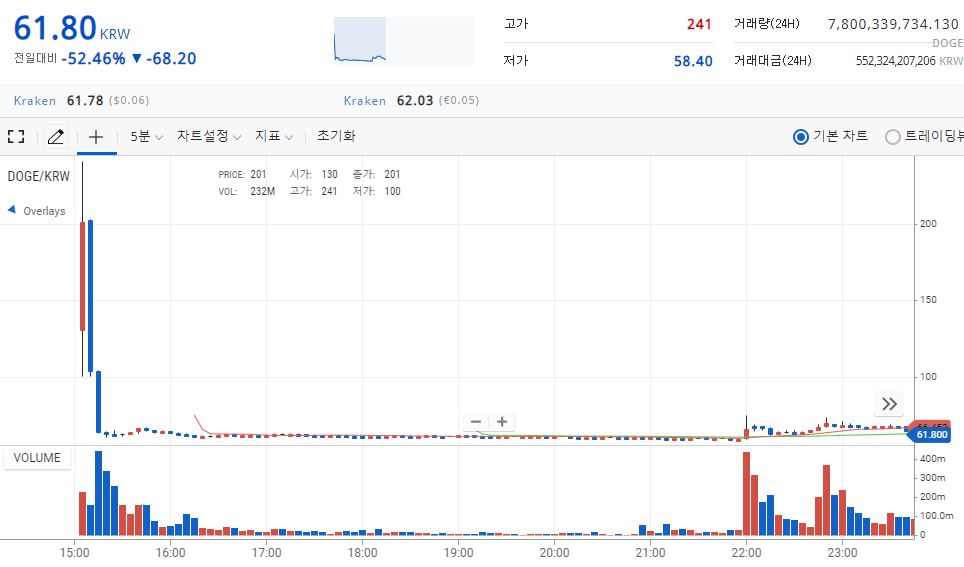Jump to latest candles double-arrow
The image size is (964, 567).
click(889, 404)
